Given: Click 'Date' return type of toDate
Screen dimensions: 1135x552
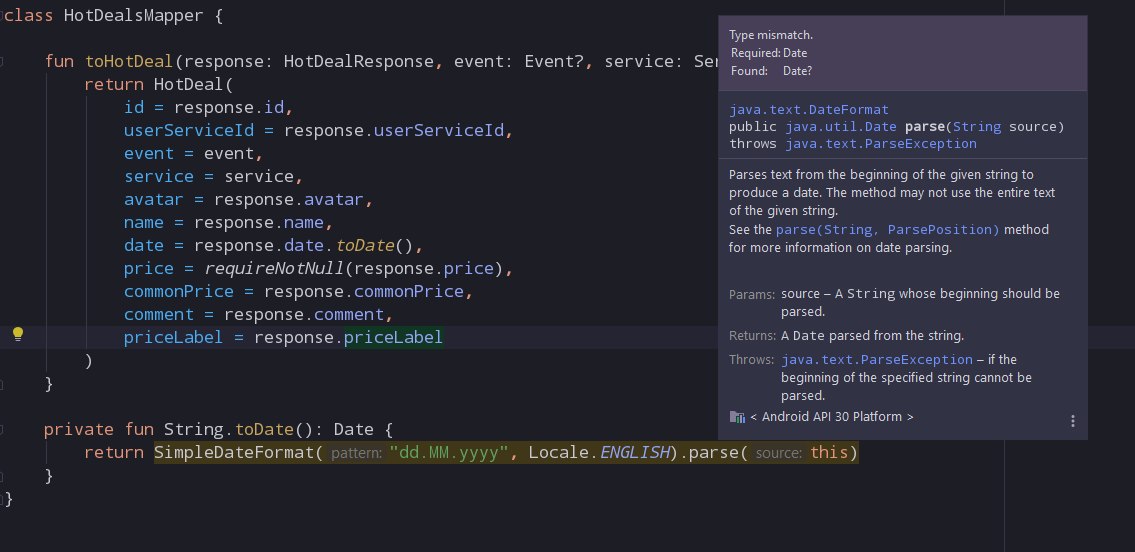Looking at the screenshot, I should click(x=353, y=430).
